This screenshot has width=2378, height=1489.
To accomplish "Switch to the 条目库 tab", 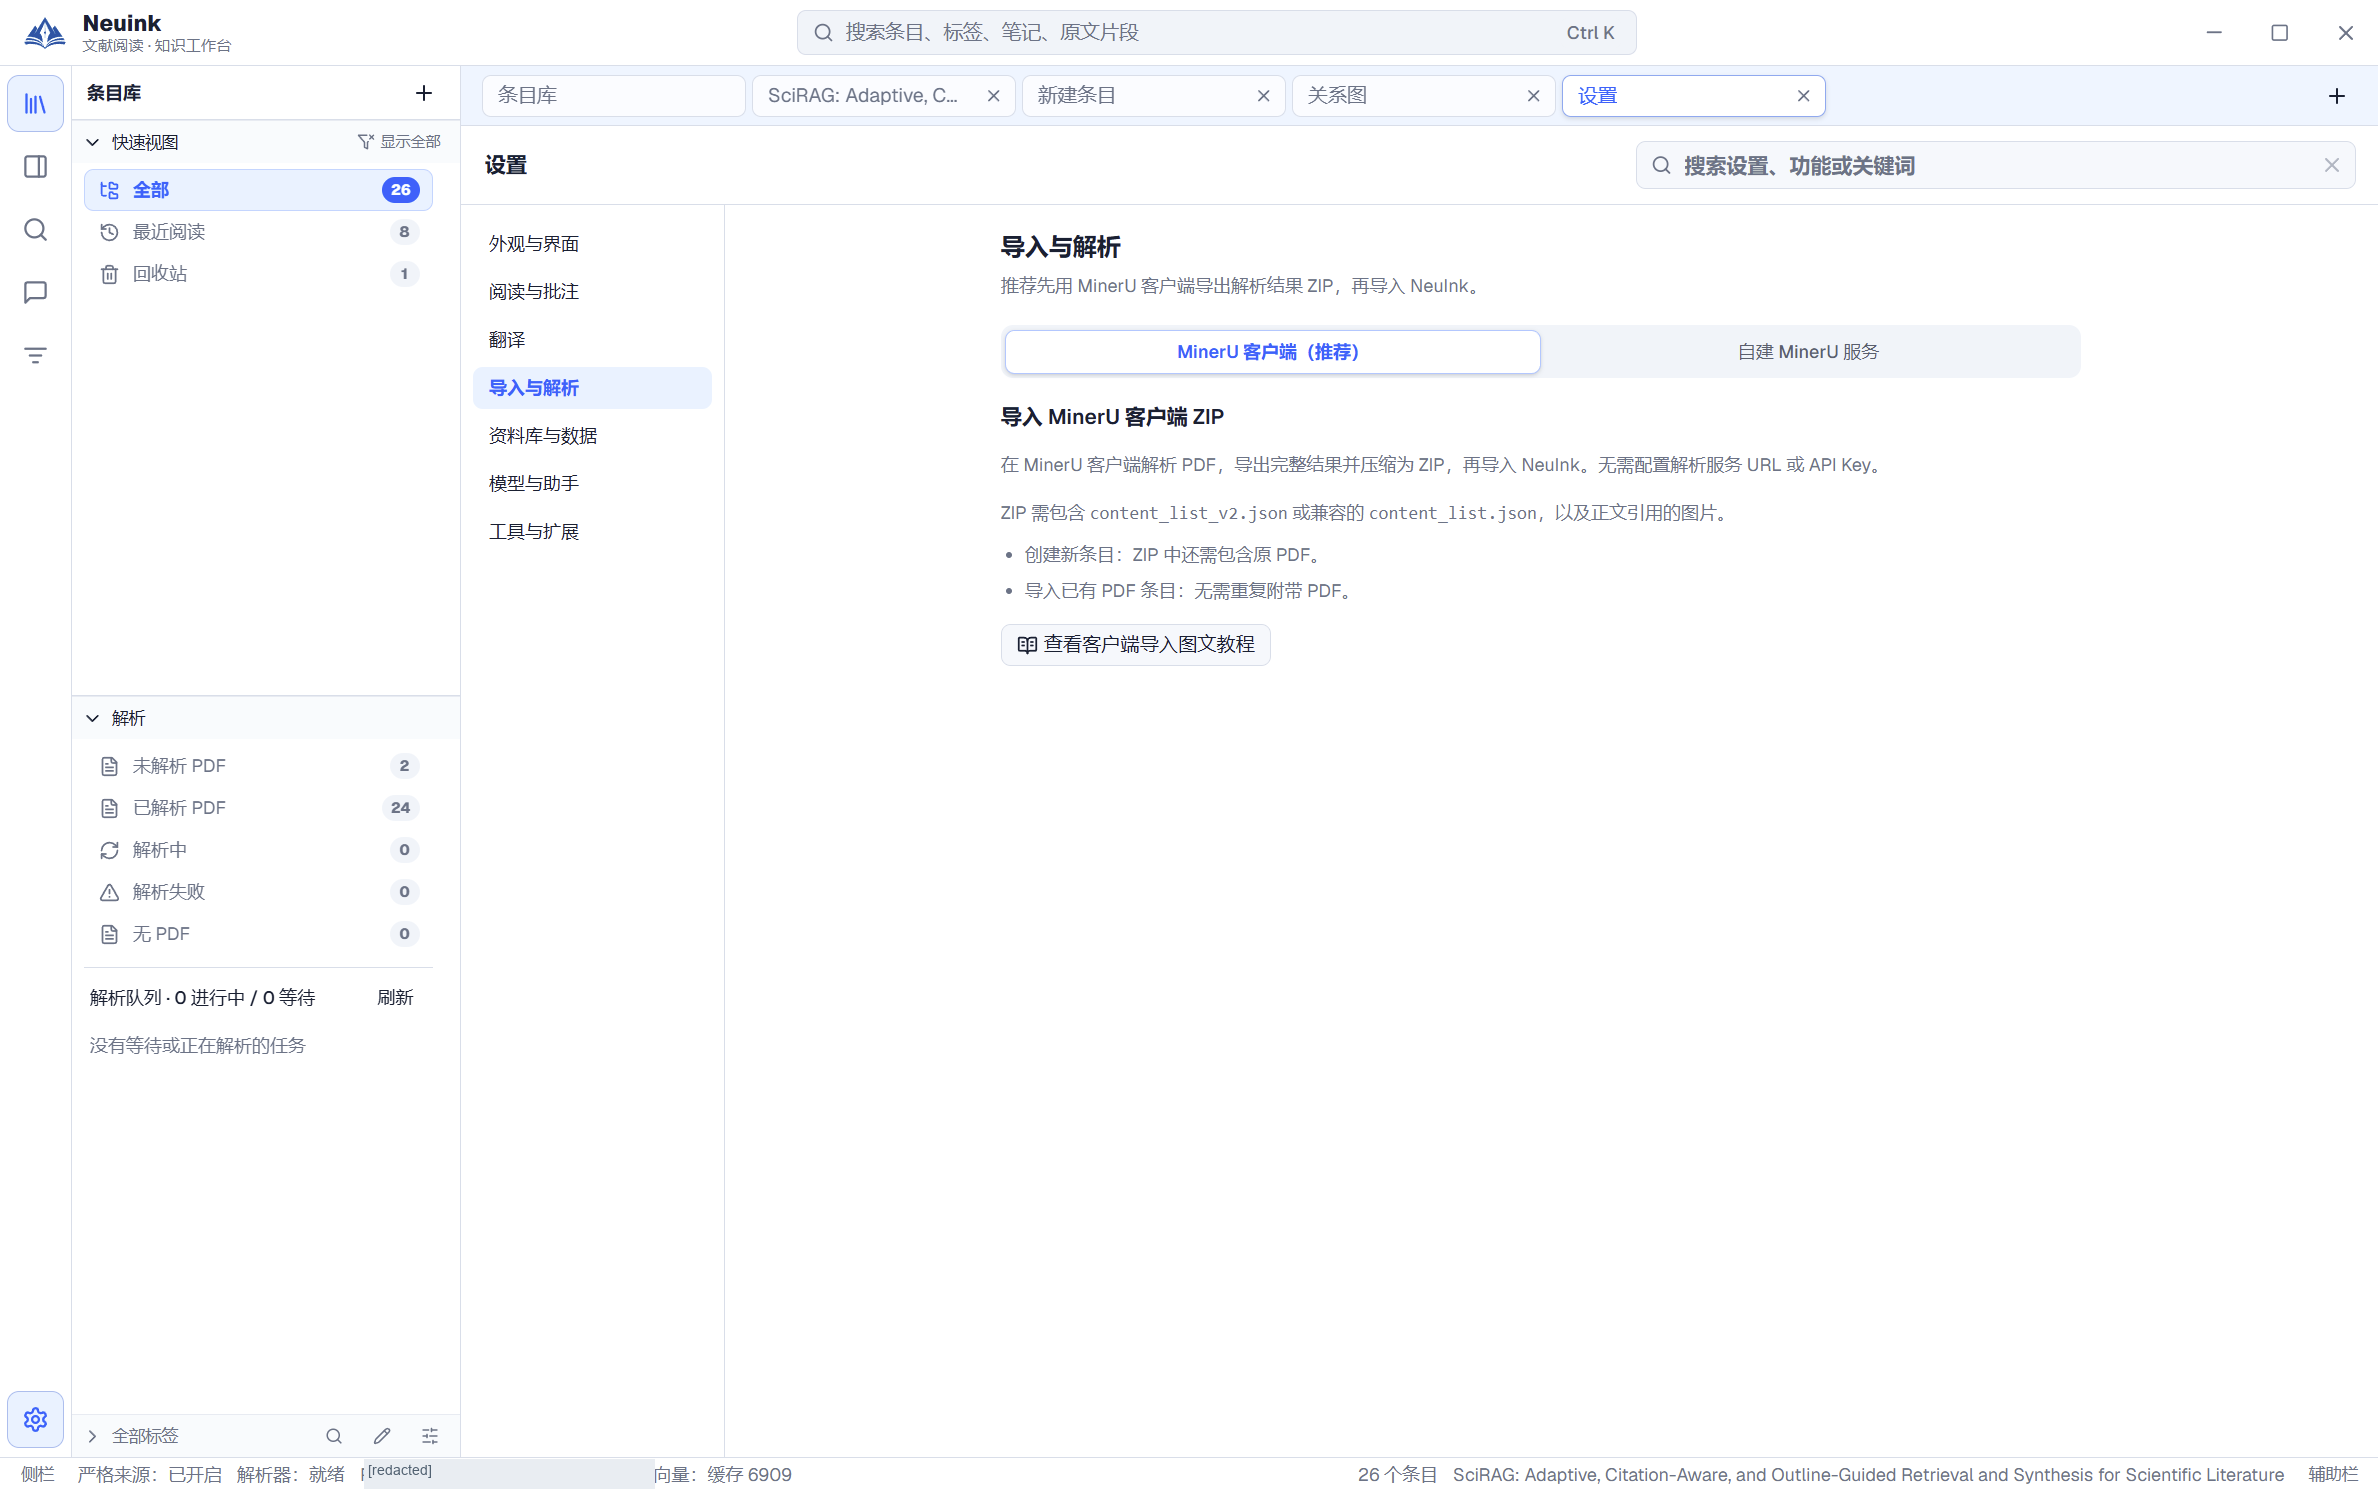I will pos(613,96).
